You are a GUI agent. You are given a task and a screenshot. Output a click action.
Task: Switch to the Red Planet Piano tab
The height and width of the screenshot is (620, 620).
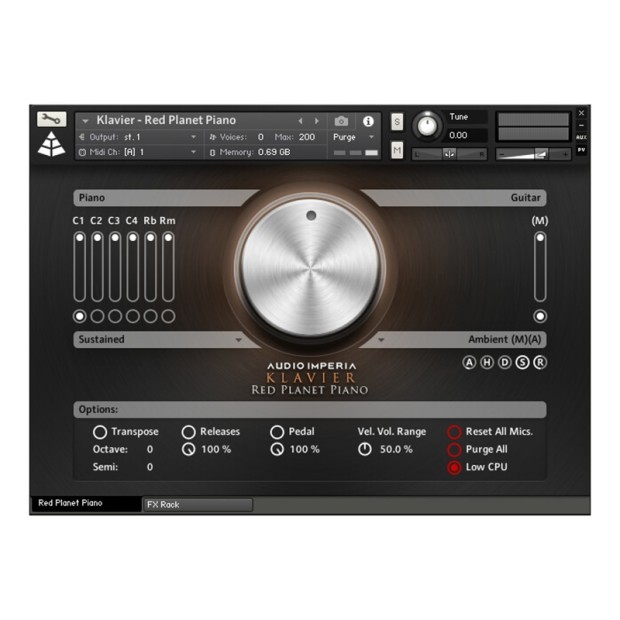click(x=87, y=503)
